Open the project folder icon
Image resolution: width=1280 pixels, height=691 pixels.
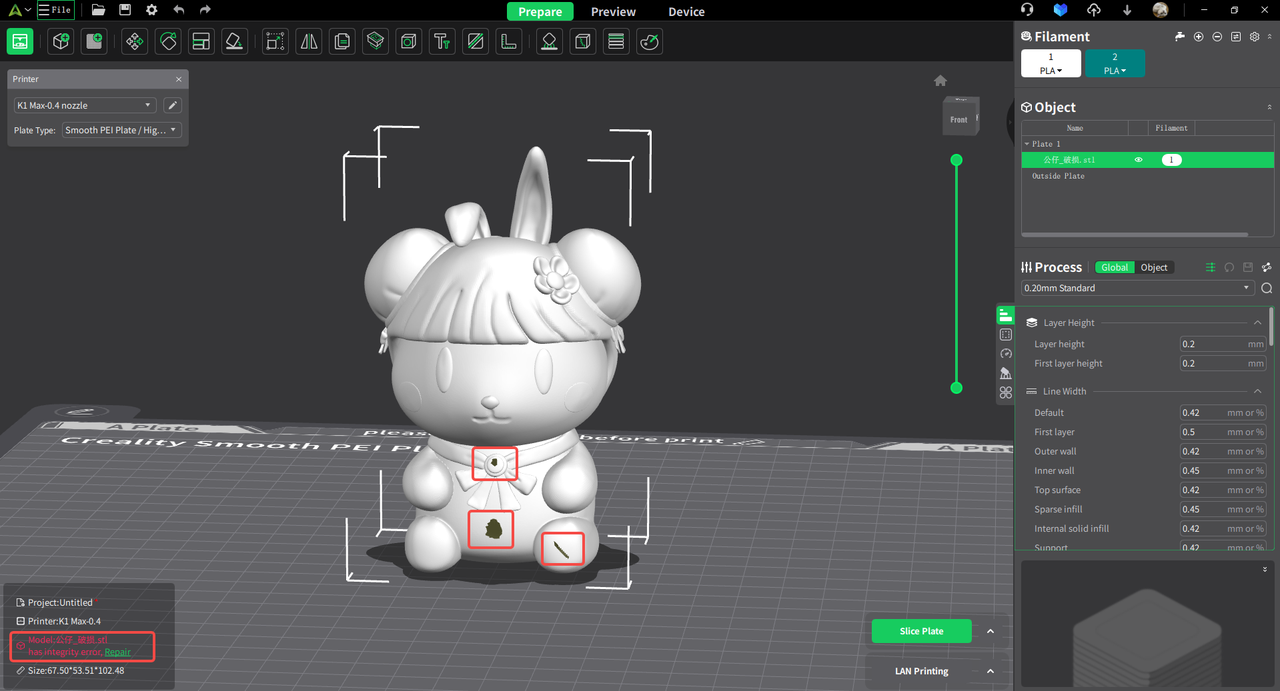(x=98, y=10)
